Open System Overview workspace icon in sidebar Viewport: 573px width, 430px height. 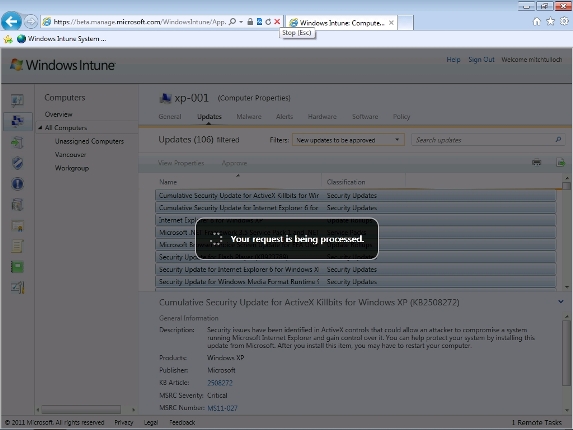17,100
